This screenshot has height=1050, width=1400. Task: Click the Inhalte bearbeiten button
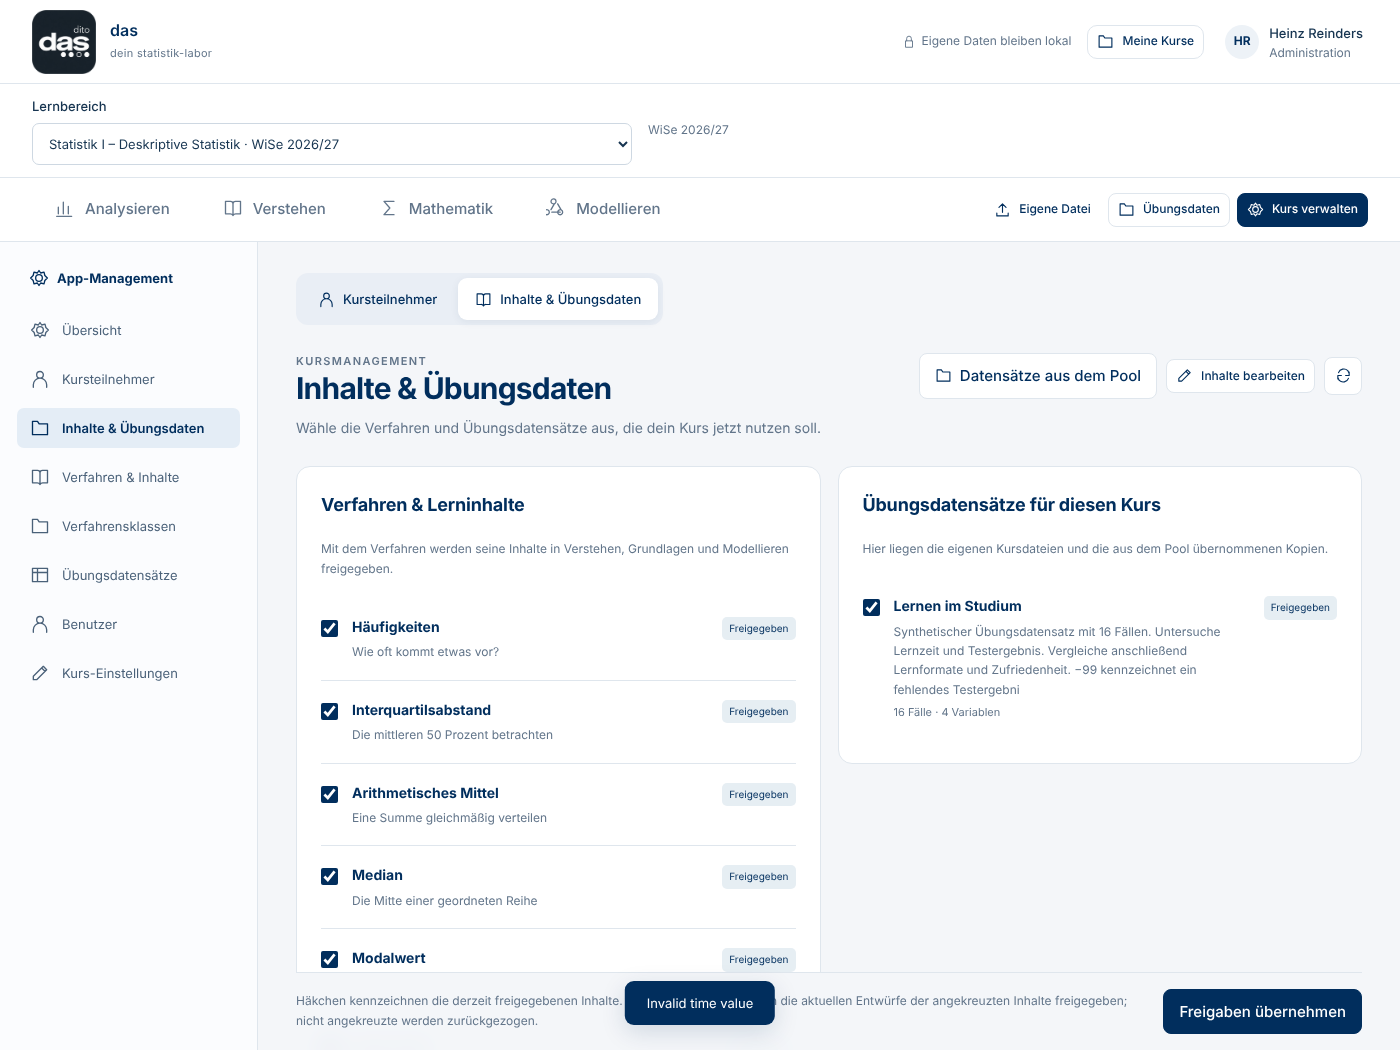pyautogui.click(x=1240, y=376)
